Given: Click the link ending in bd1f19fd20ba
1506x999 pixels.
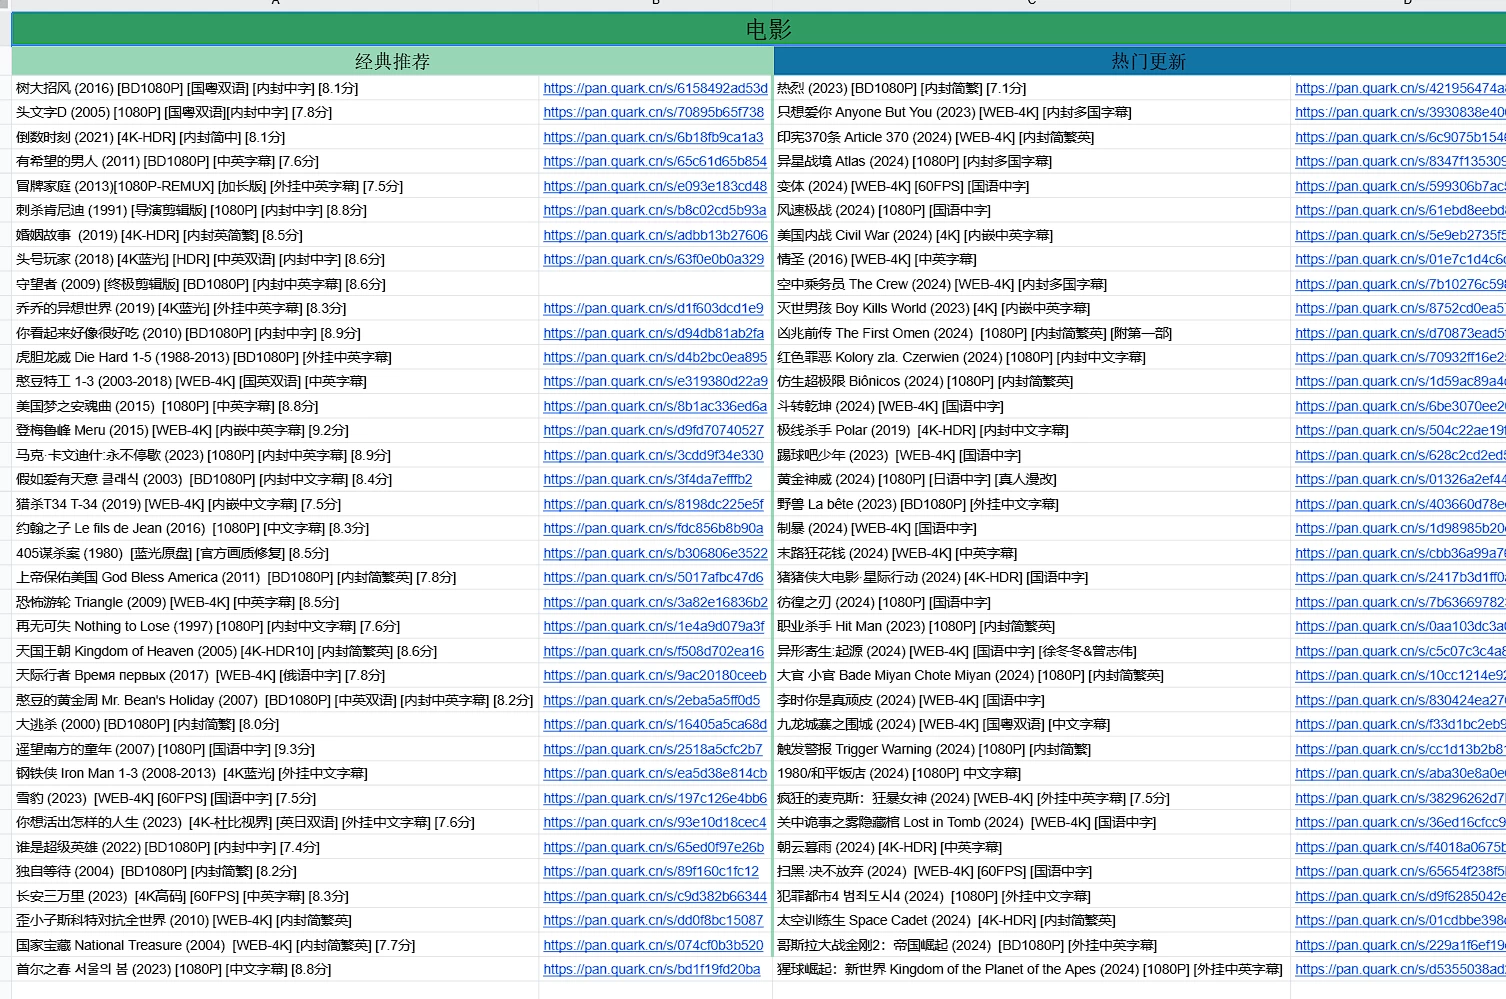Looking at the screenshot, I should pyautogui.click(x=651, y=970).
